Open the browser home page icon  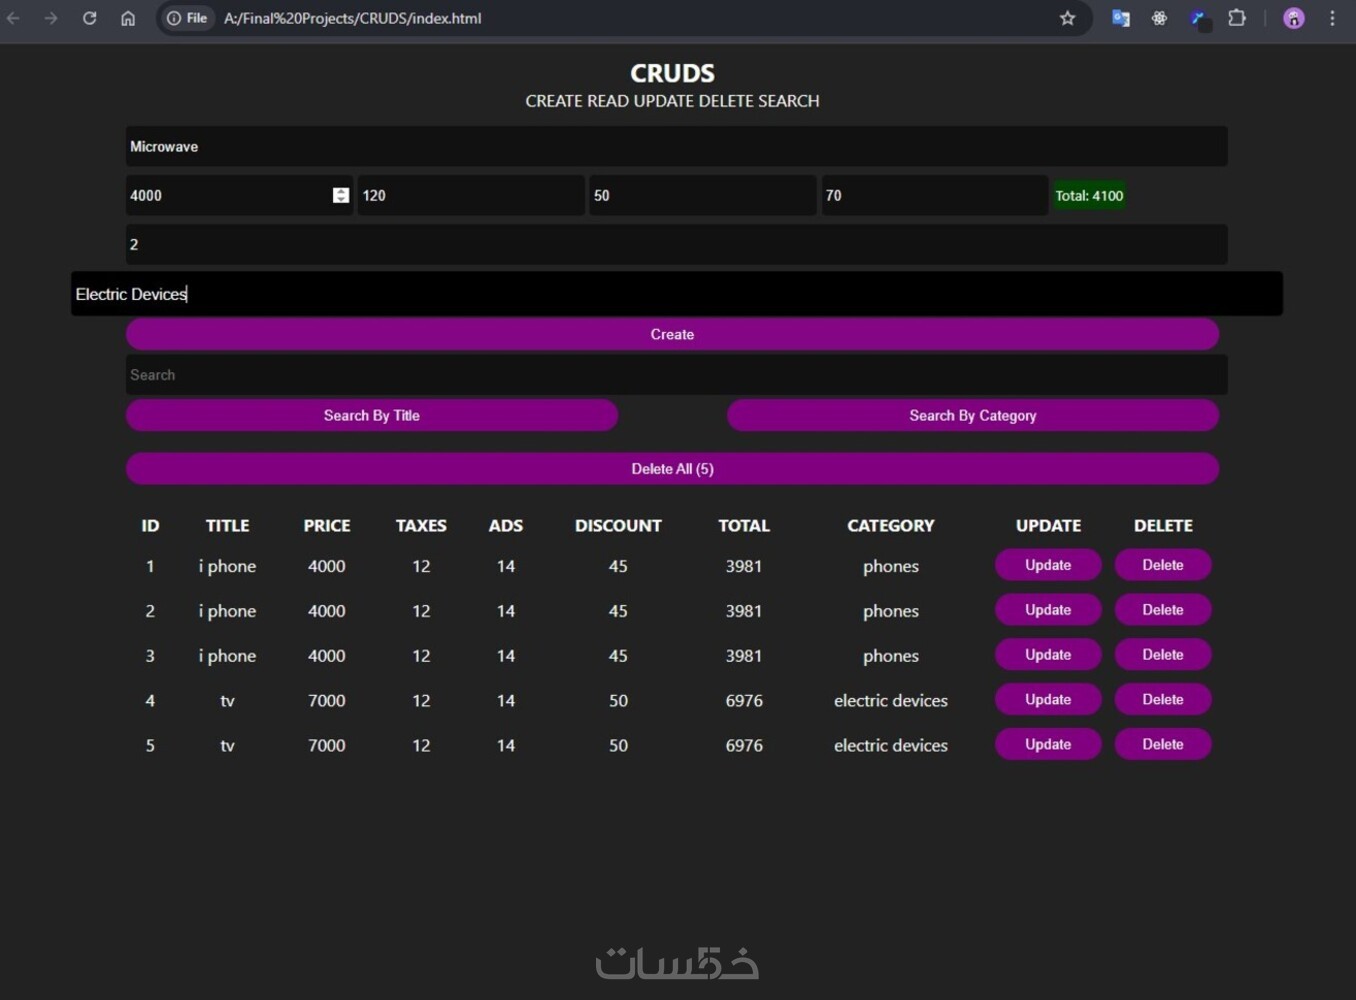pos(128,18)
